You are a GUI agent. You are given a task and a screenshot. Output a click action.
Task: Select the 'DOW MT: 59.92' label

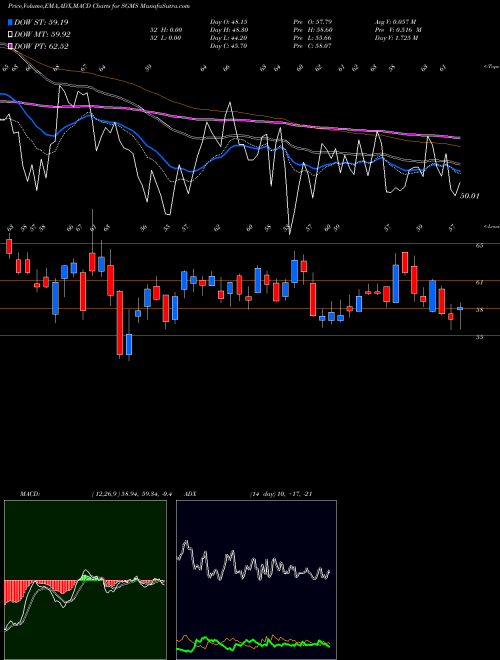42,35
